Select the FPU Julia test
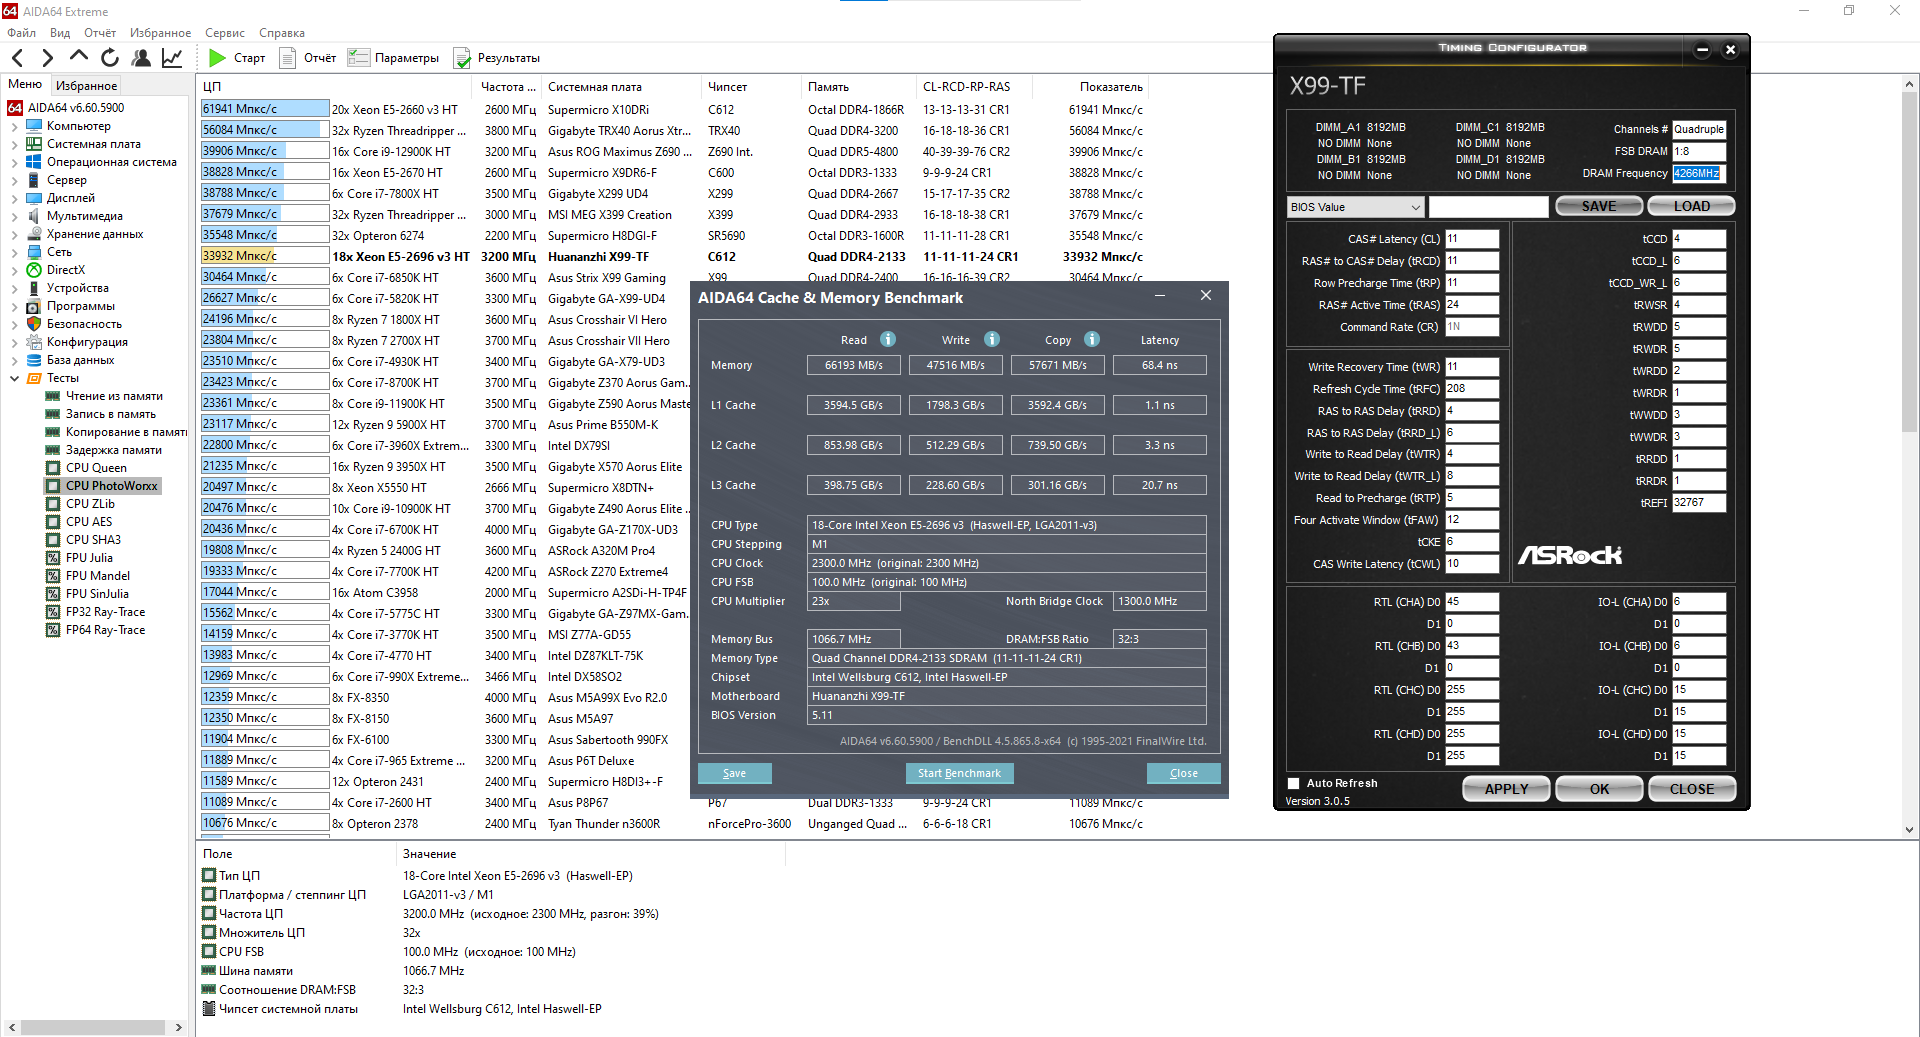 [x=89, y=558]
